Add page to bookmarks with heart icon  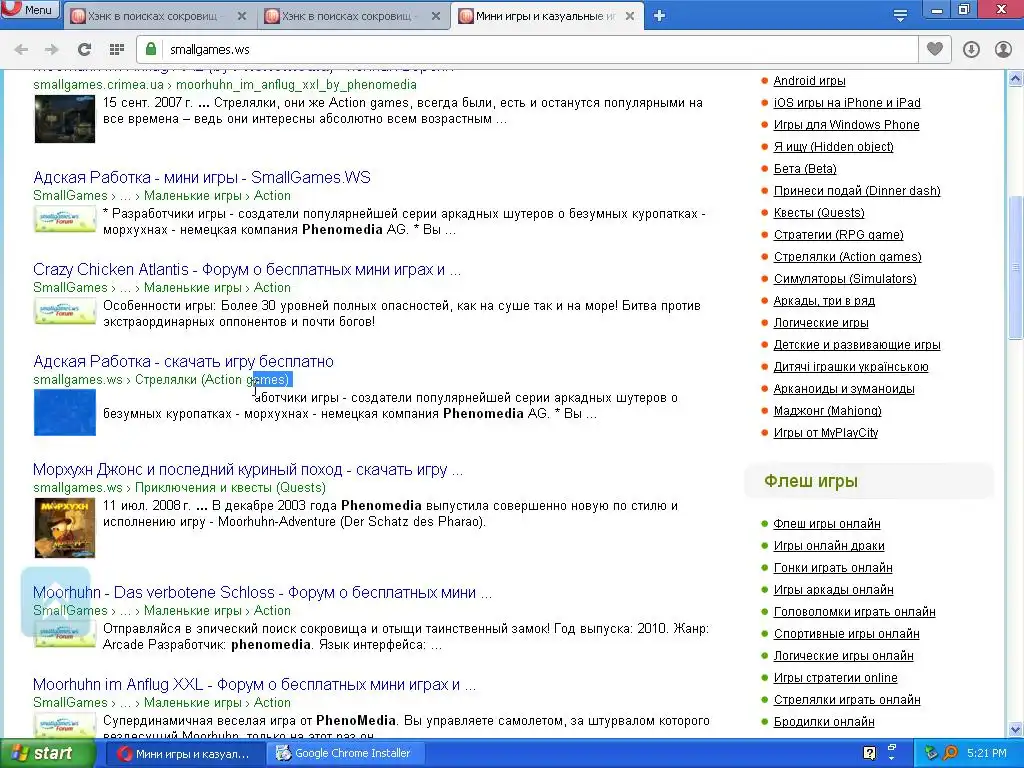tap(935, 49)
